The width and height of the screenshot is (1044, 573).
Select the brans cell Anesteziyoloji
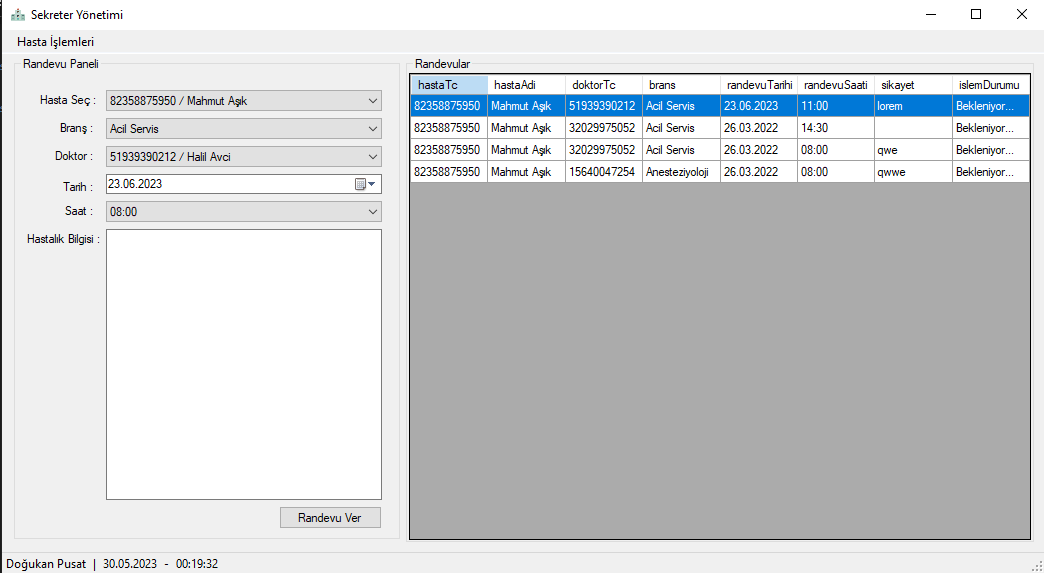681,172
